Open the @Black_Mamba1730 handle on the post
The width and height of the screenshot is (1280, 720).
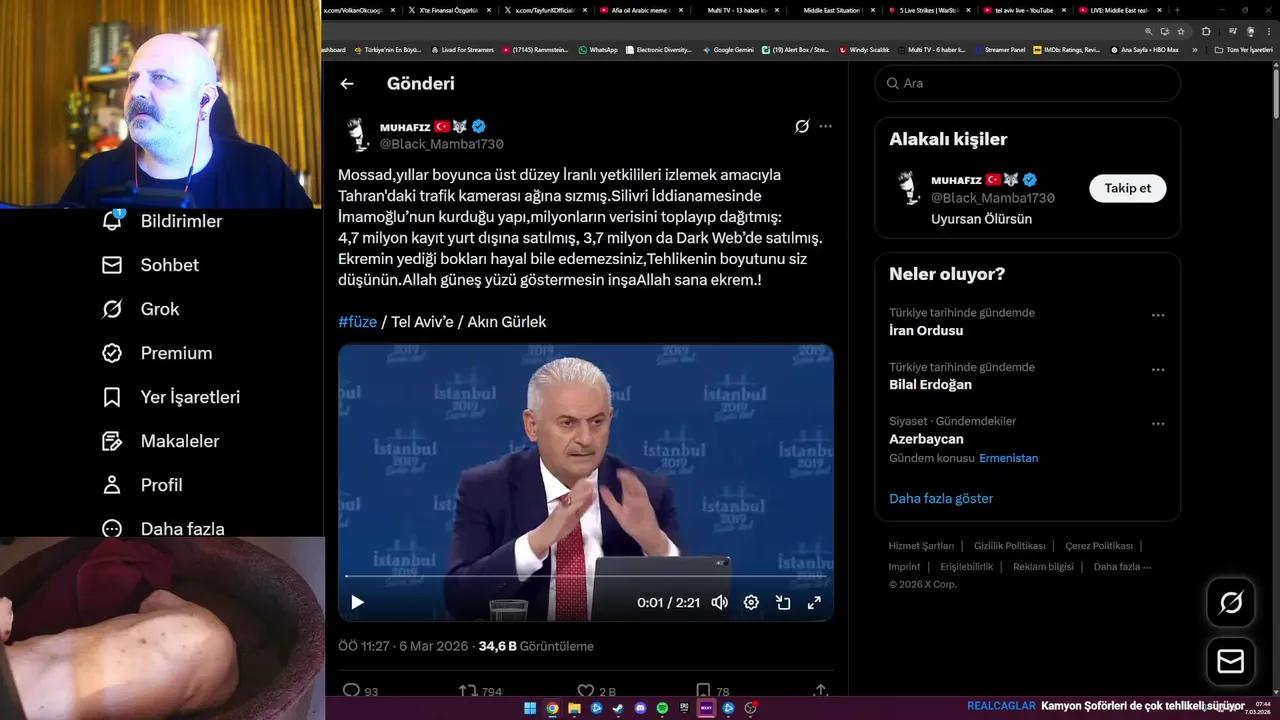pos(441,144)
